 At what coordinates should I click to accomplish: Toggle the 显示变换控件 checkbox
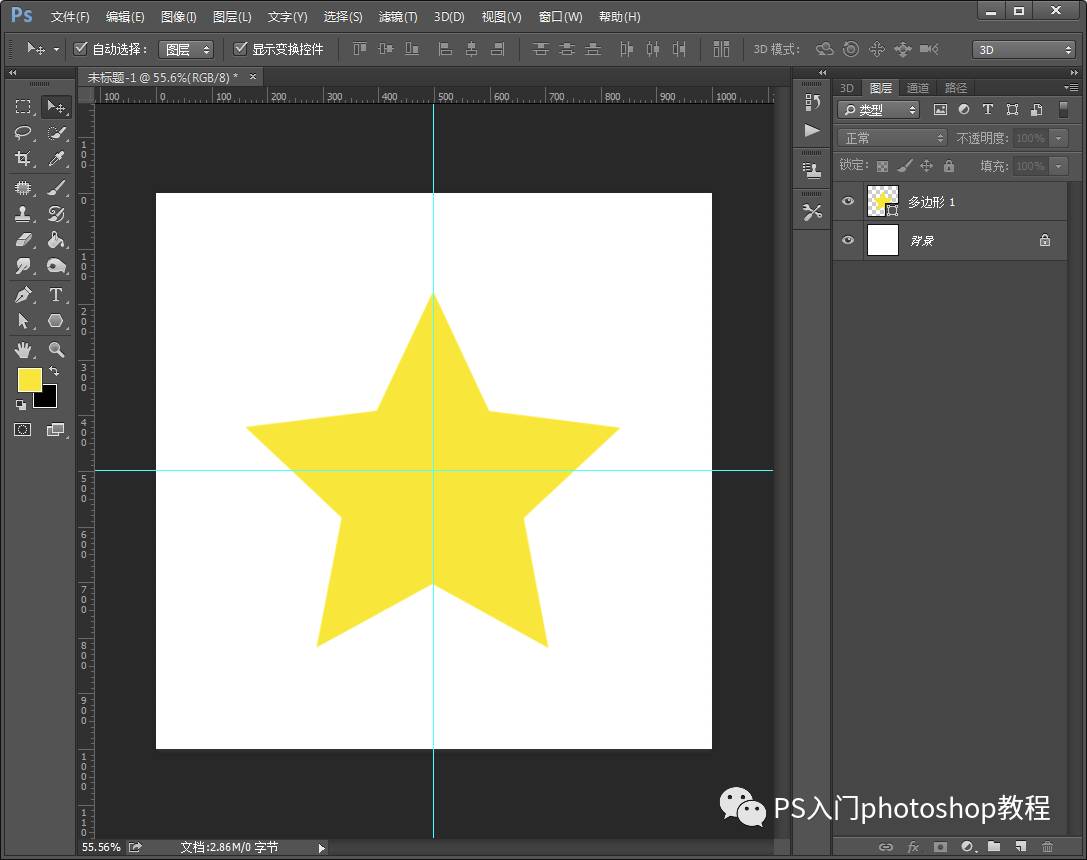pyautogui.click(x=241, y=49)
